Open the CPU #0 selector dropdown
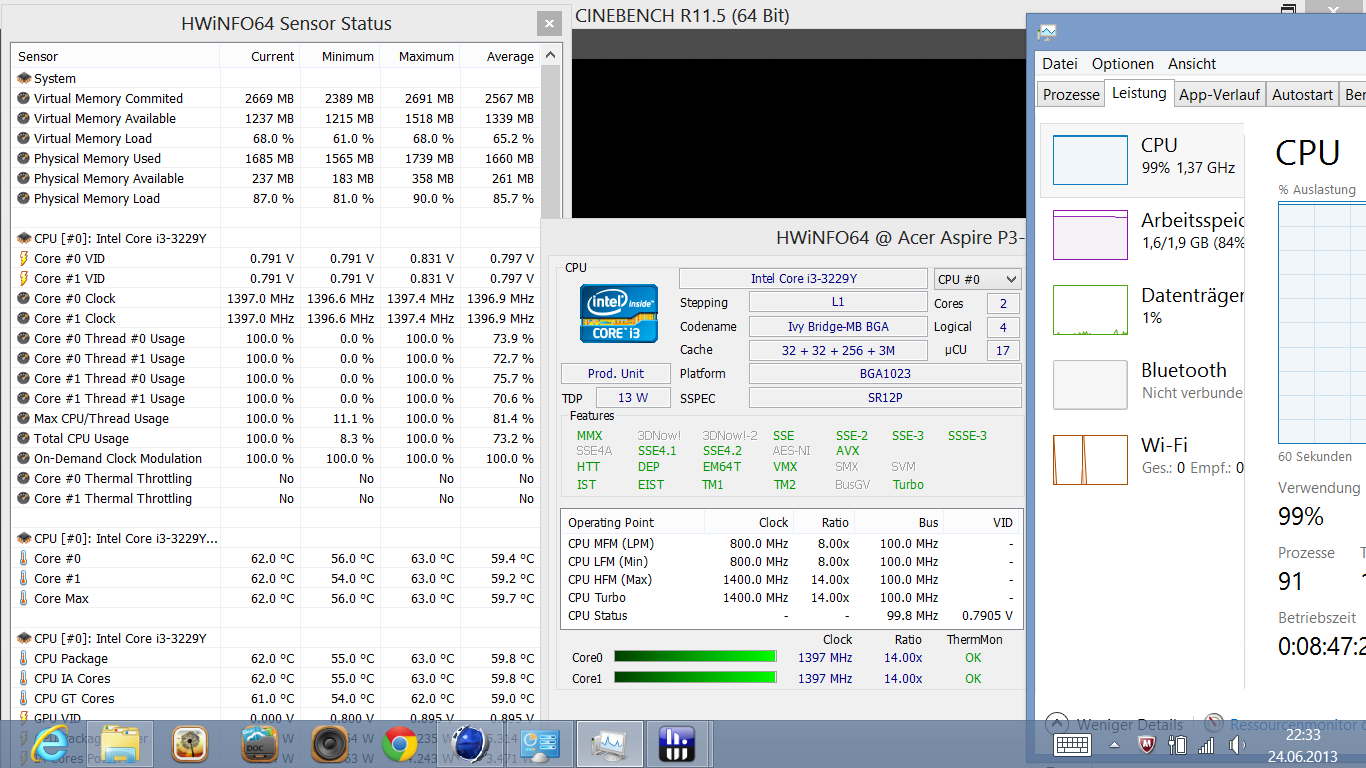This screenshot has height=768, width=1366. point(977,279)
